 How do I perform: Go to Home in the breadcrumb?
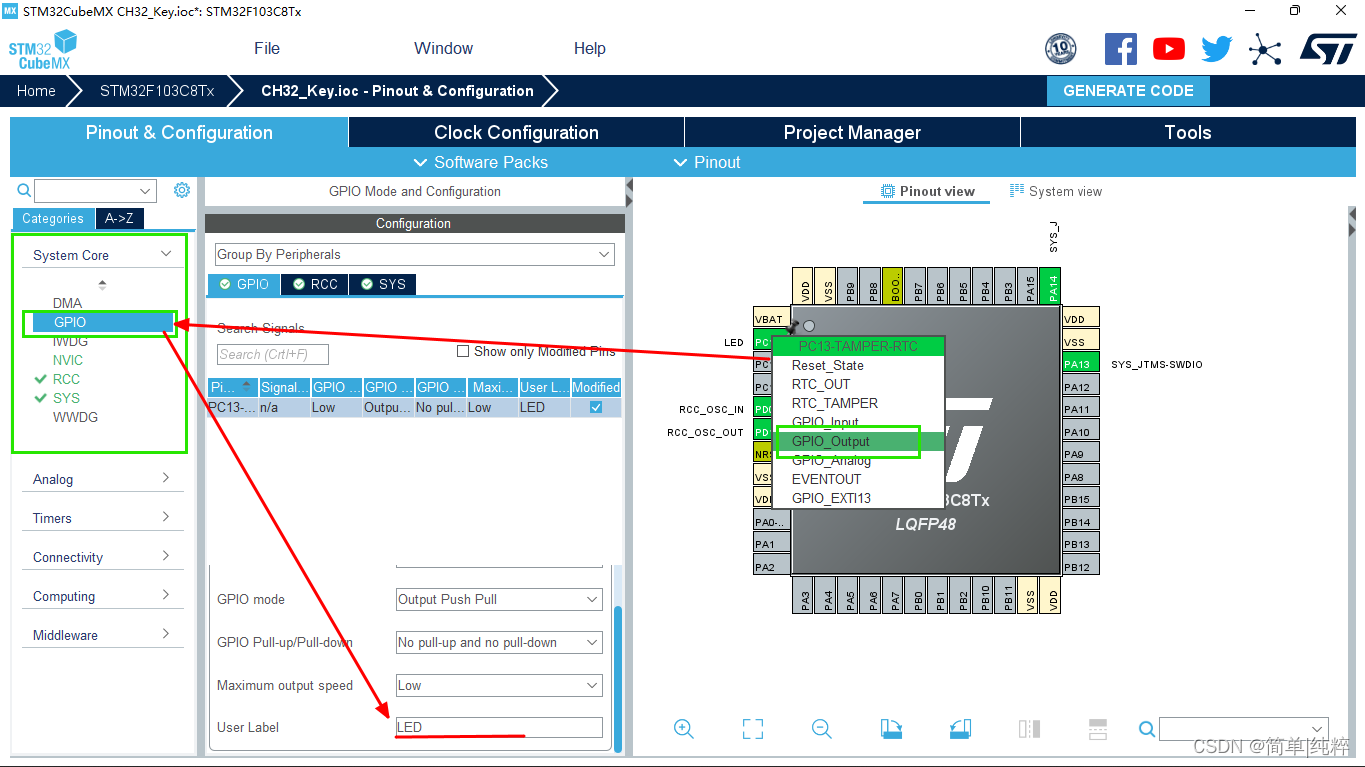[36, 90]
